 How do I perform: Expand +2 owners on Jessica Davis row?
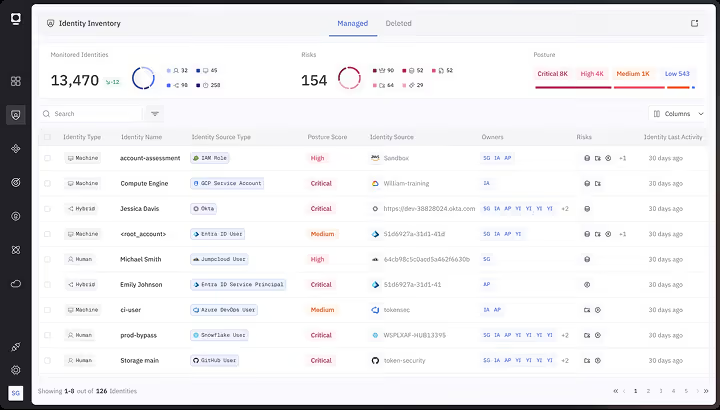tap(565, 209)
